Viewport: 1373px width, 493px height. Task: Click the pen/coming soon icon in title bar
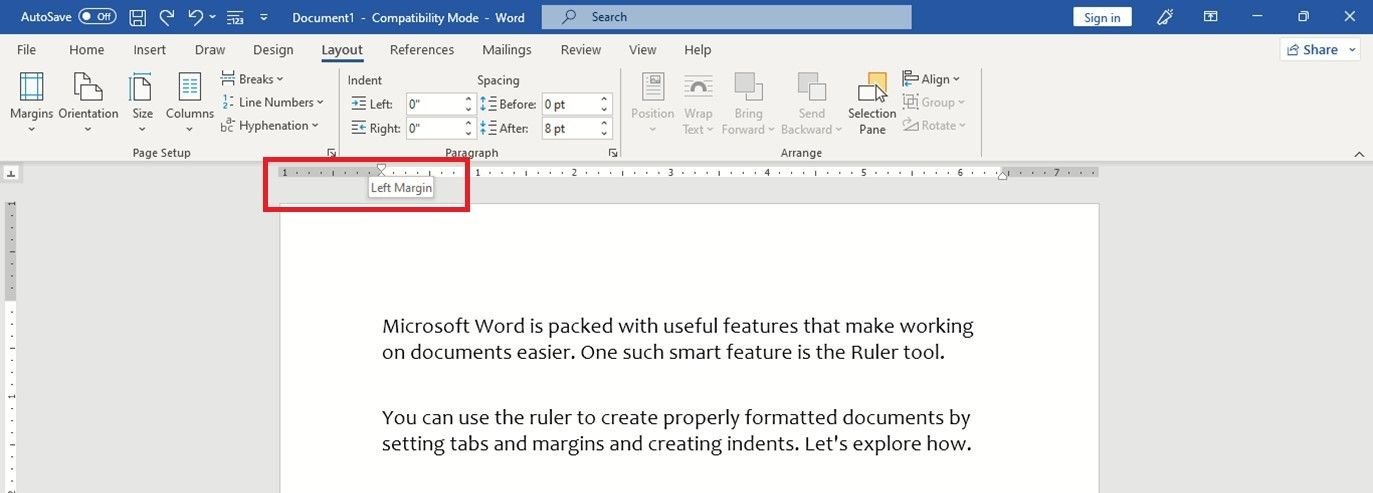click(1165, 17)
